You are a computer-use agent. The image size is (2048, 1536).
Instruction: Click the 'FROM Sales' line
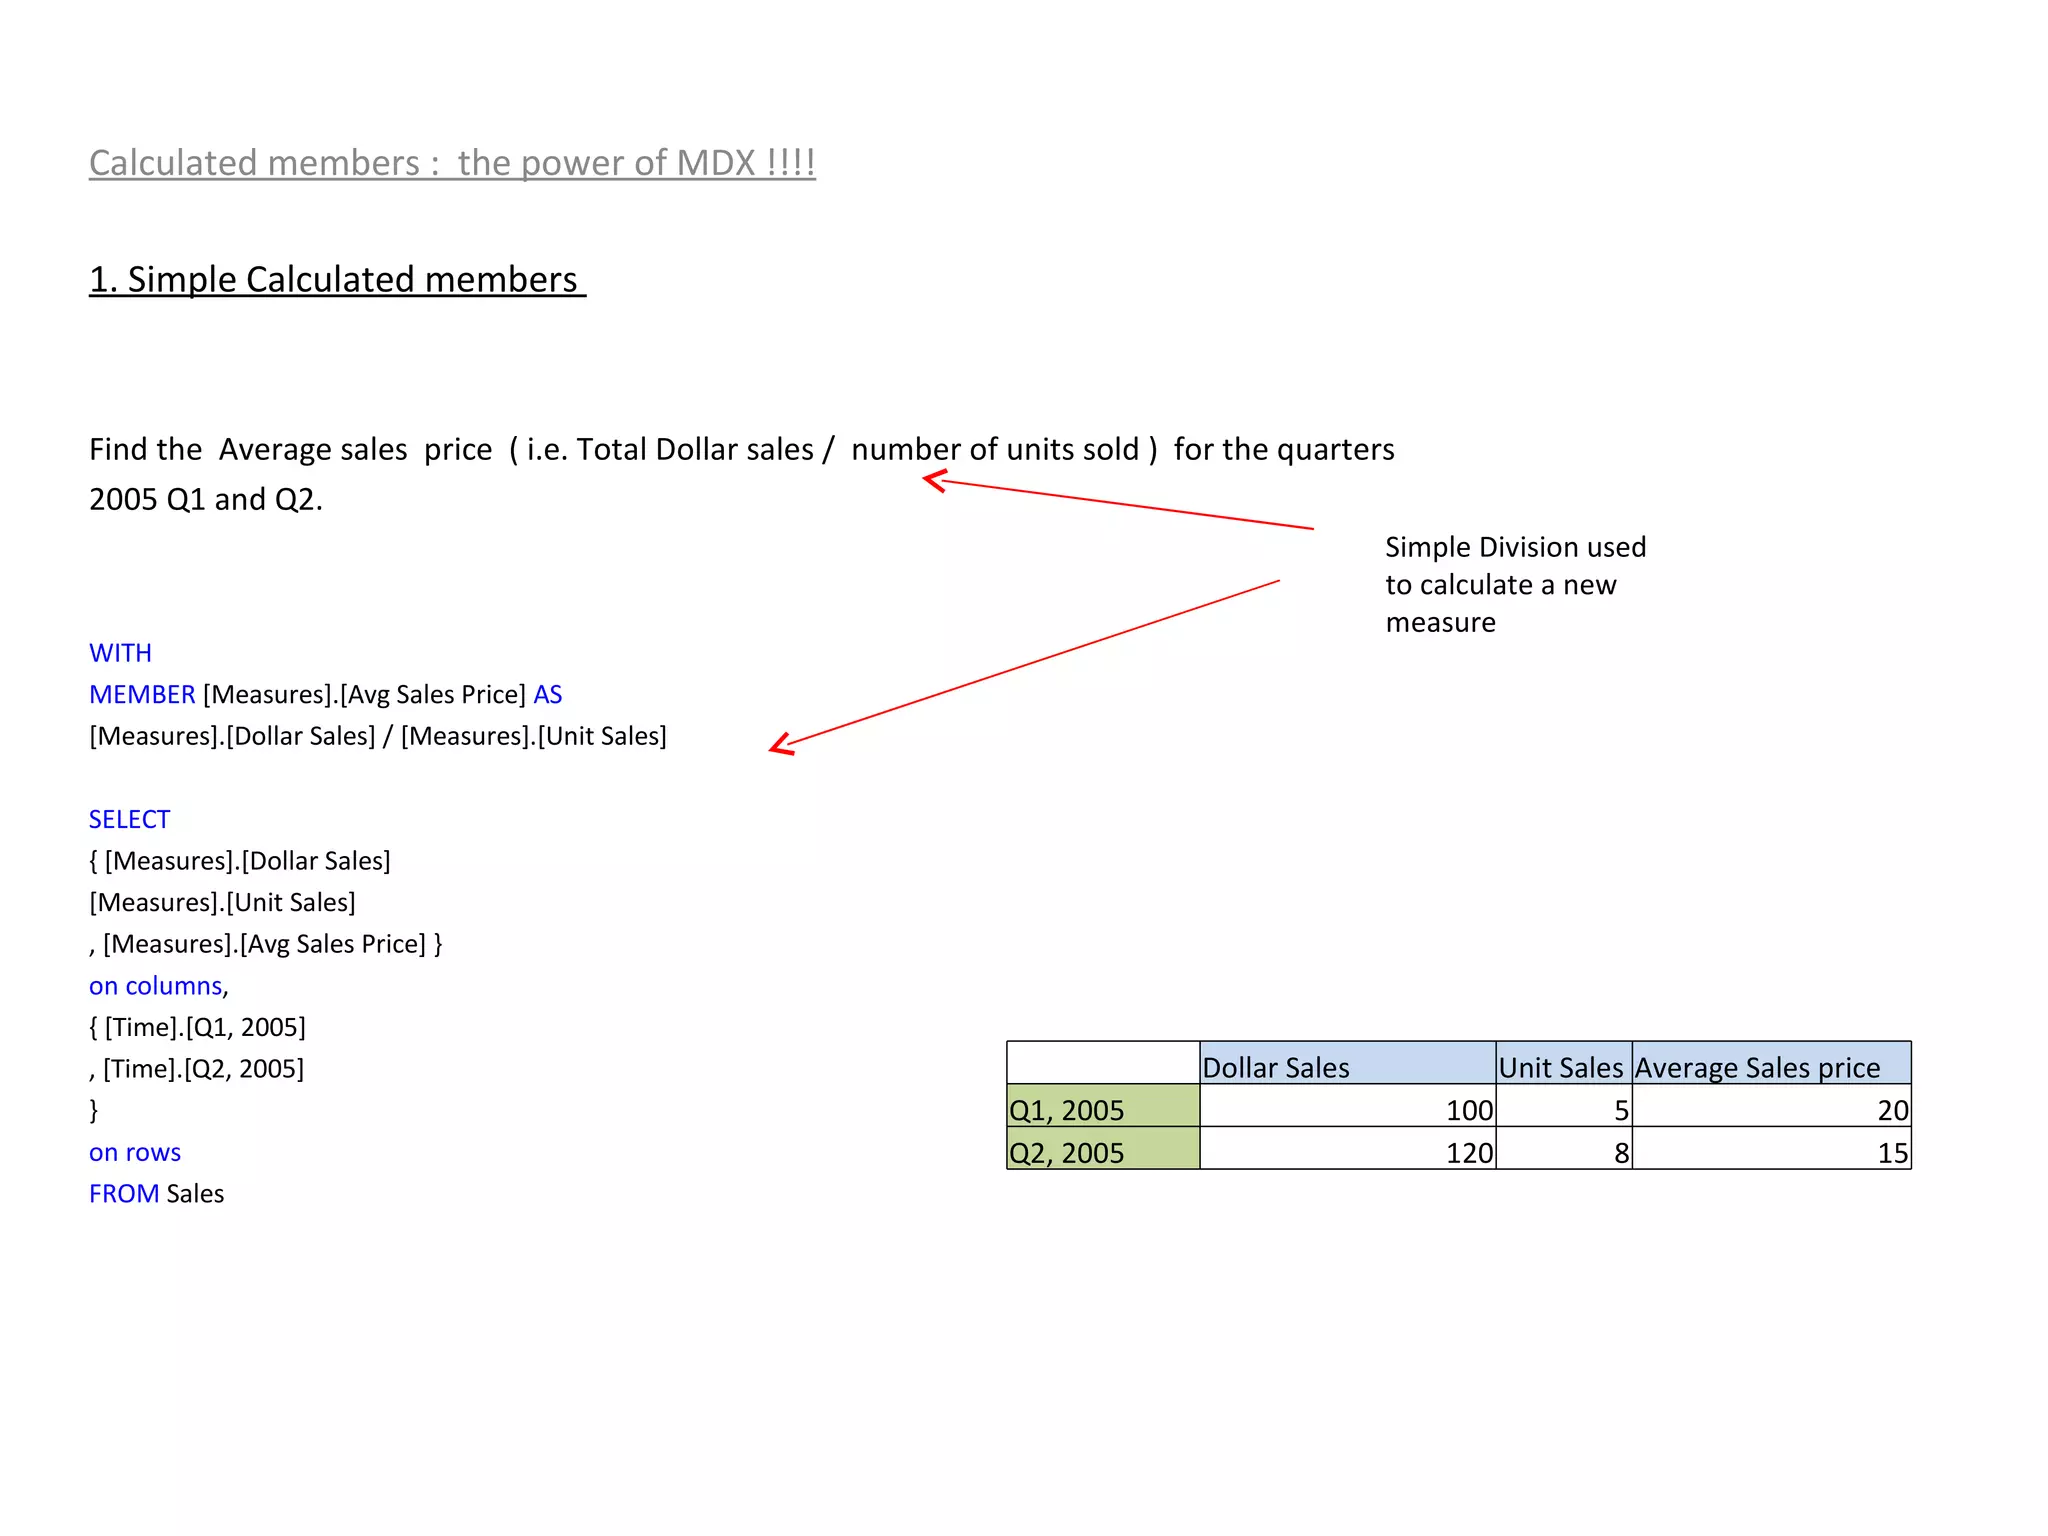[156, 1194]
